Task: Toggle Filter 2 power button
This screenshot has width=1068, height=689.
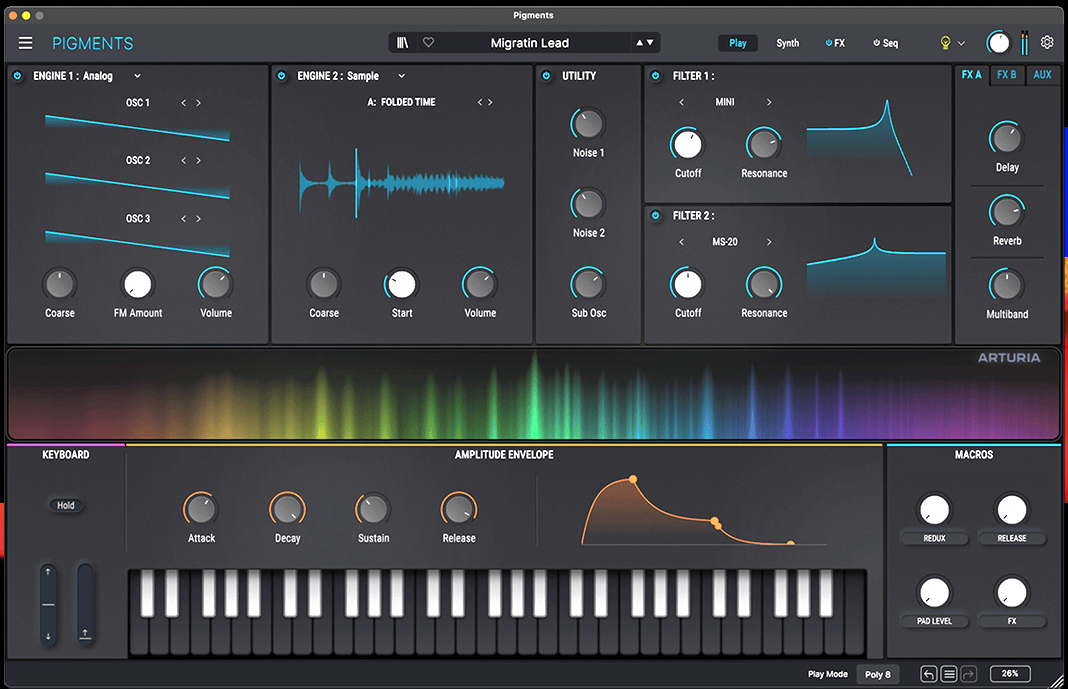Action: point(655,215)
